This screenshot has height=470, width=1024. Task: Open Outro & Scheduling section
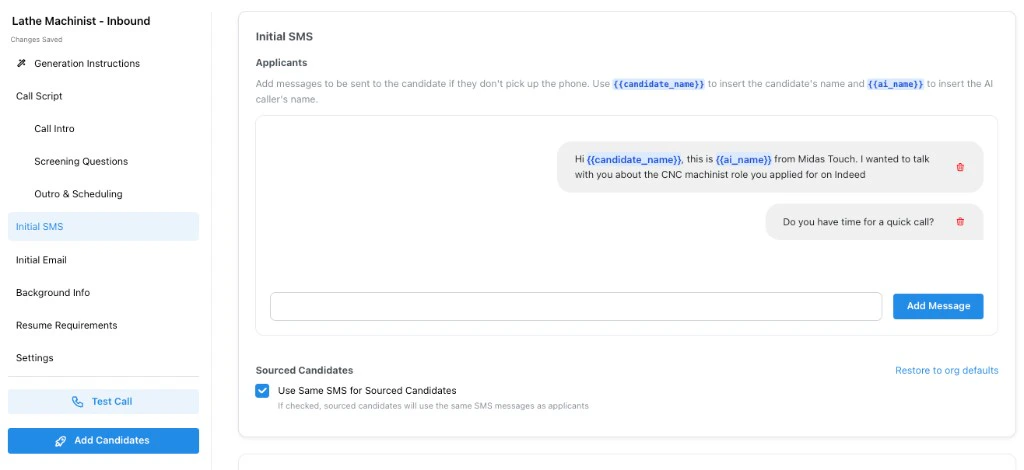[78, 194]
